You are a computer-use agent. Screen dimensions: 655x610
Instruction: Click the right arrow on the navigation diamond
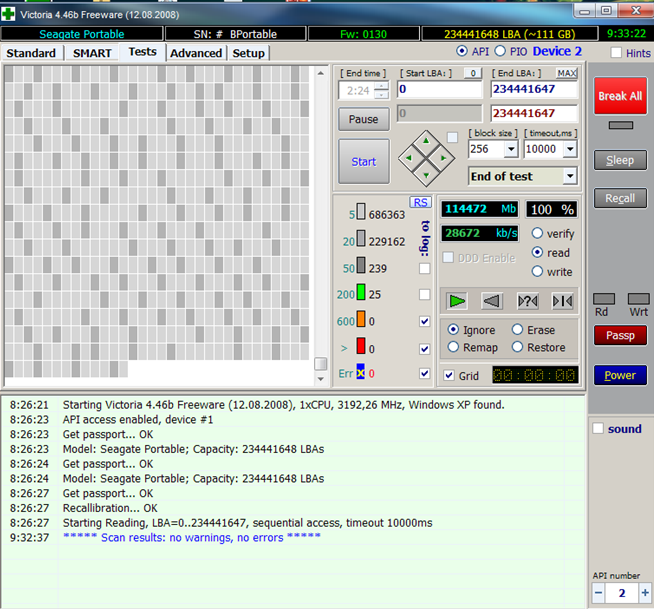click(443, 158)
